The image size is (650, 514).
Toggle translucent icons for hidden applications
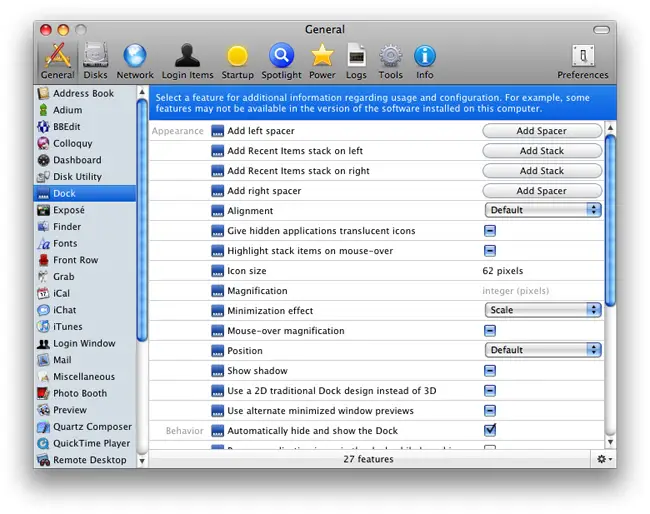point(490,231)
